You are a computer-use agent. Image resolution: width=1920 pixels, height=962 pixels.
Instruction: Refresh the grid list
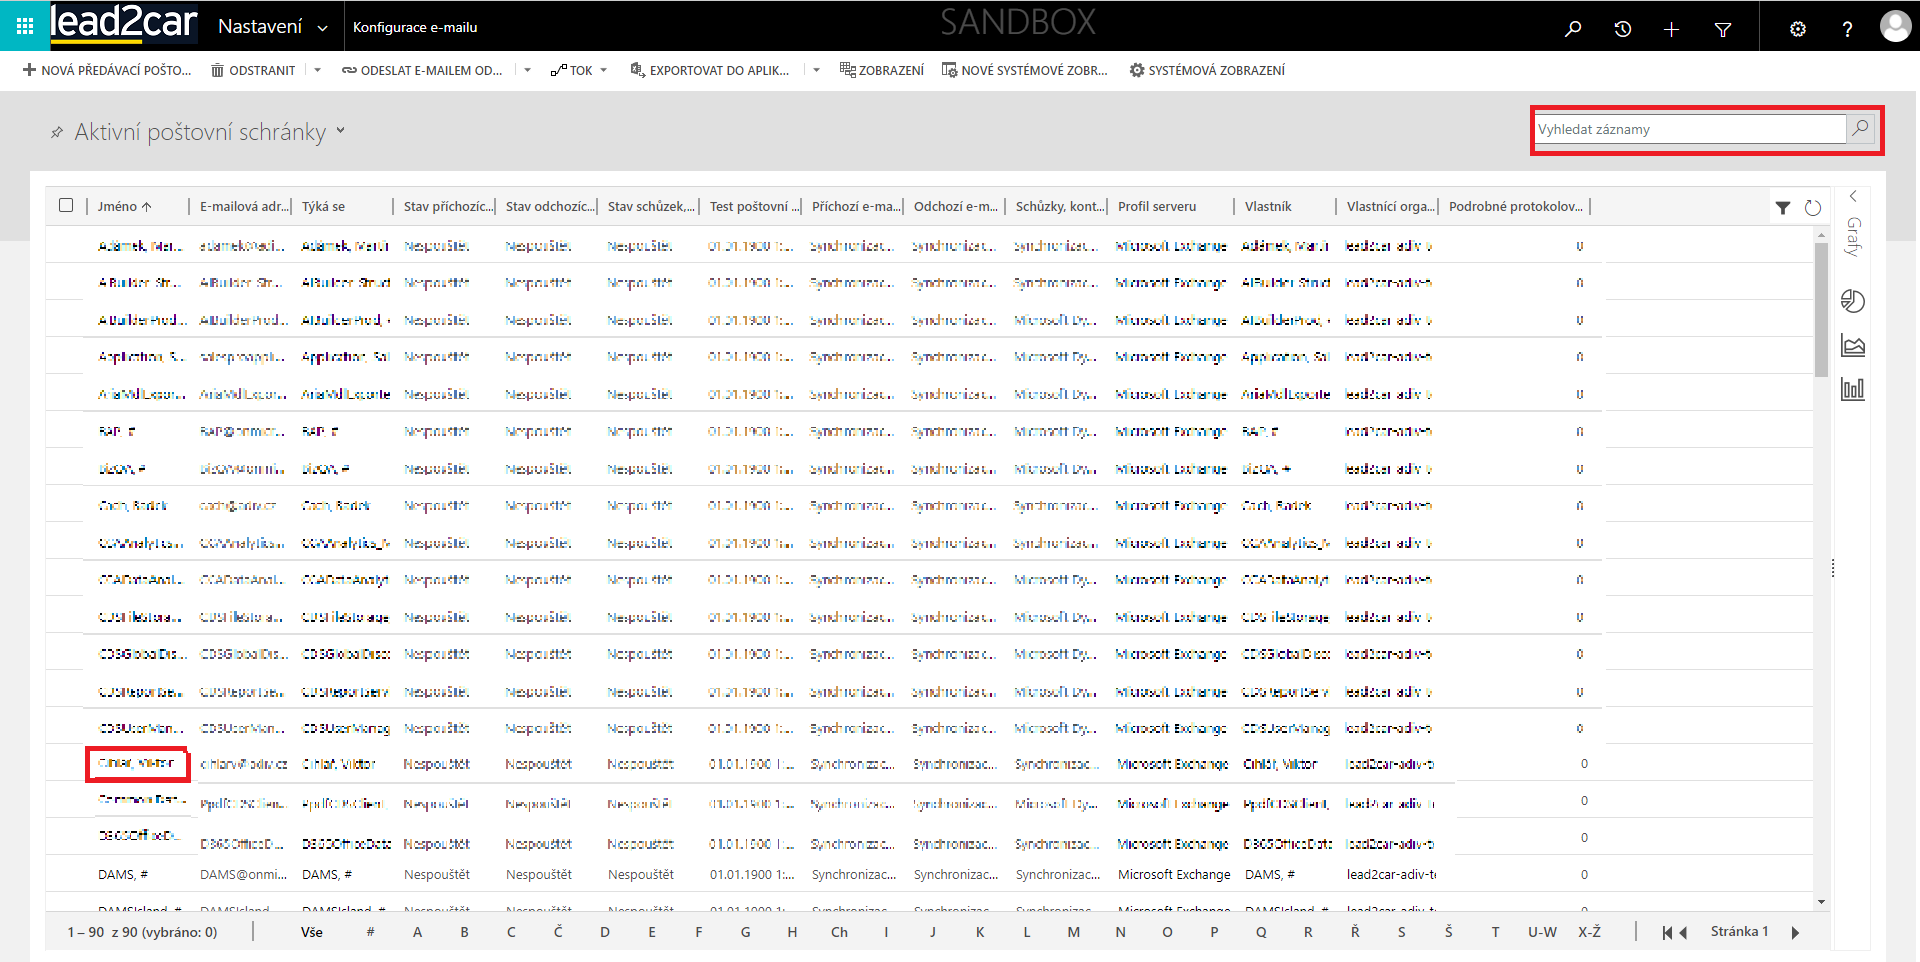[x=1813, y=208]
